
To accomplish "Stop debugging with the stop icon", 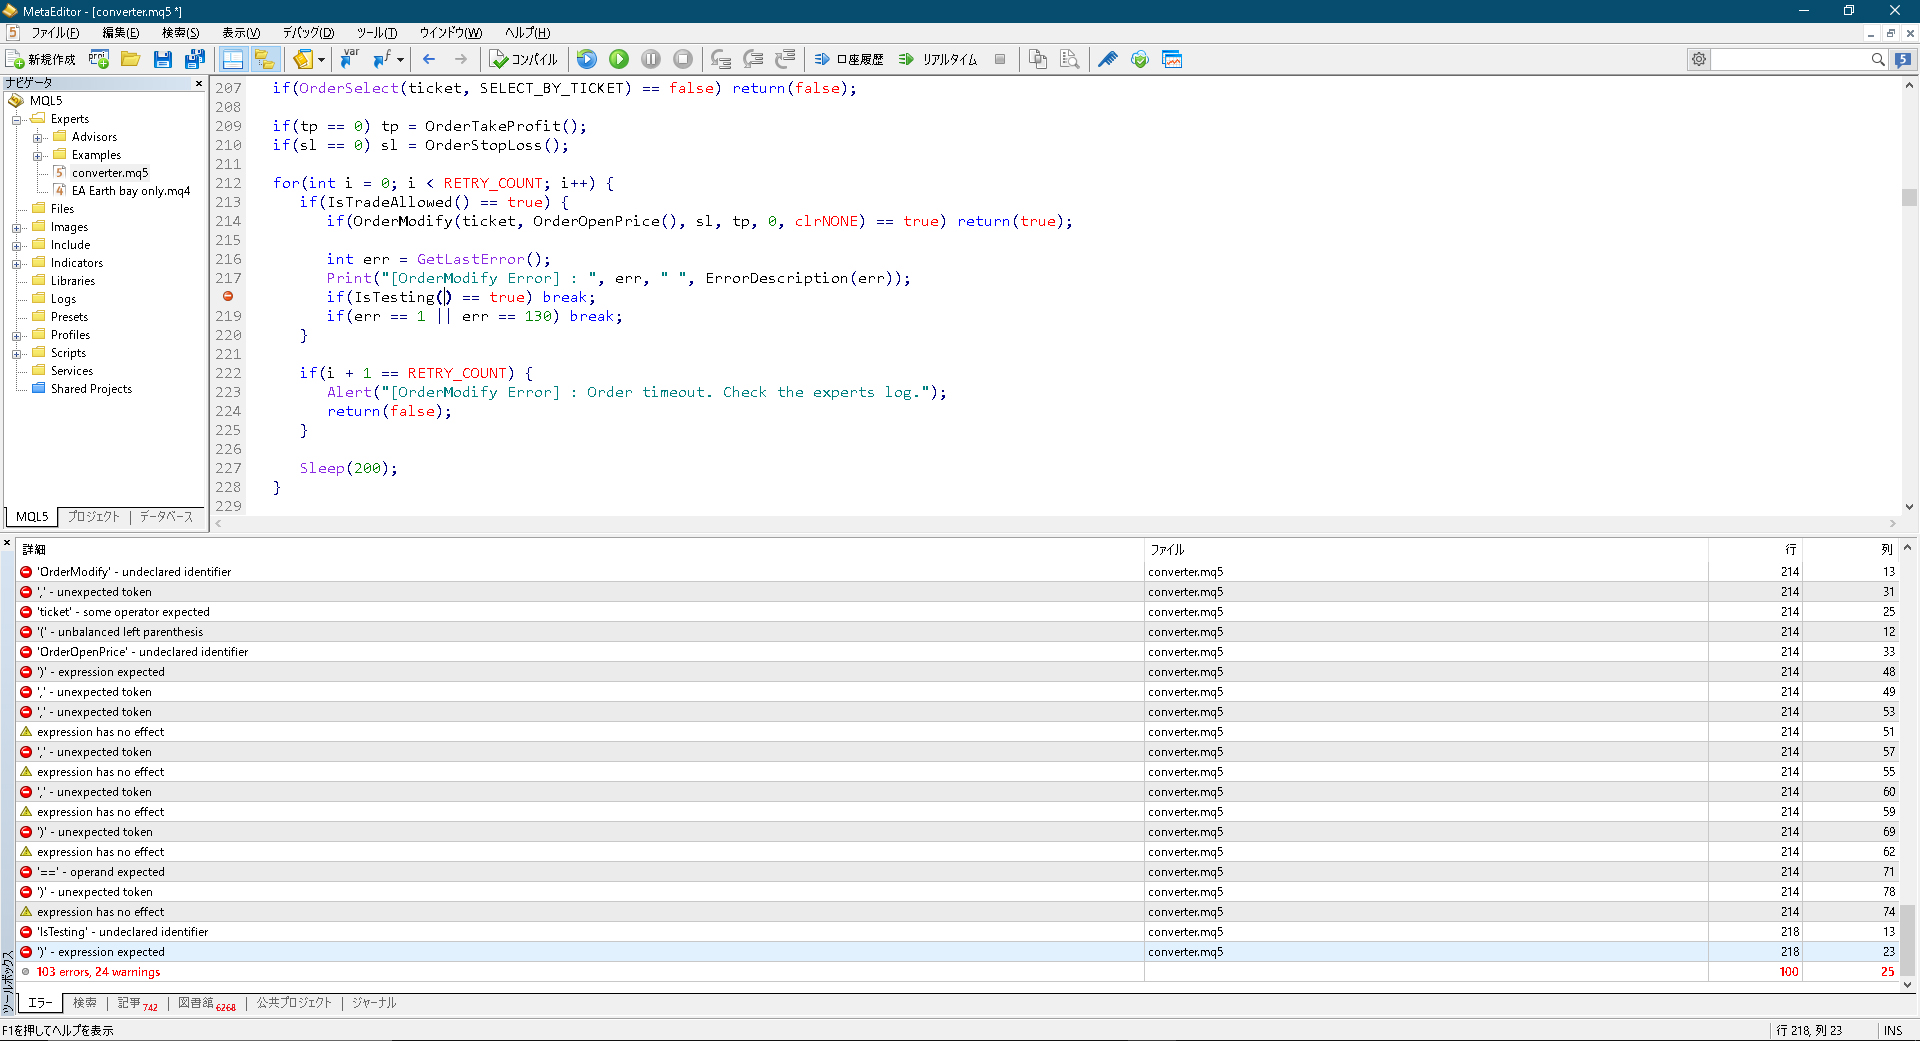I will [683, 59].
